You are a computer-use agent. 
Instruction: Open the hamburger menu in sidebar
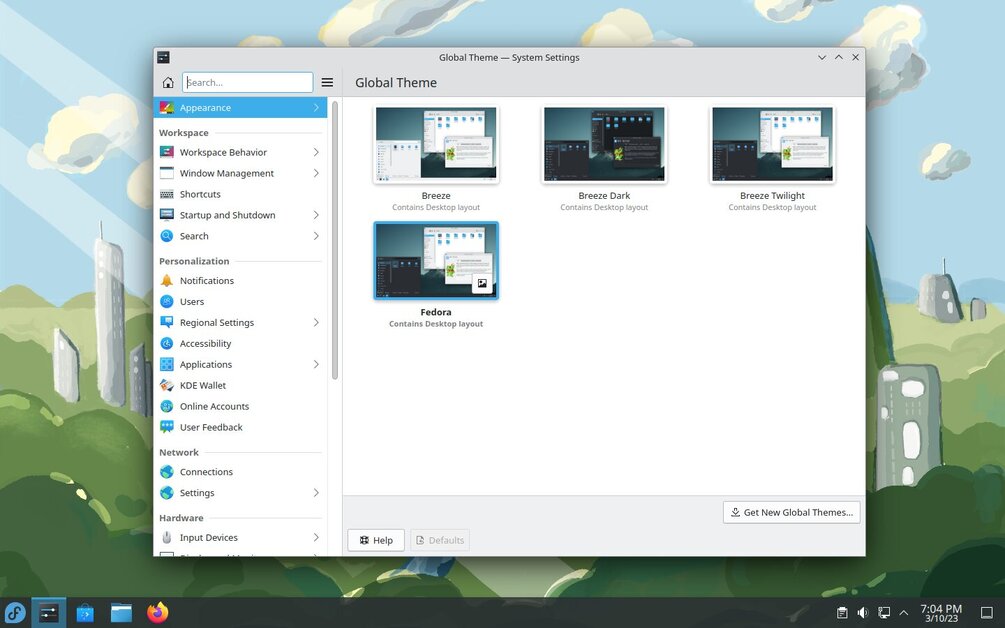tap(327, 83)
